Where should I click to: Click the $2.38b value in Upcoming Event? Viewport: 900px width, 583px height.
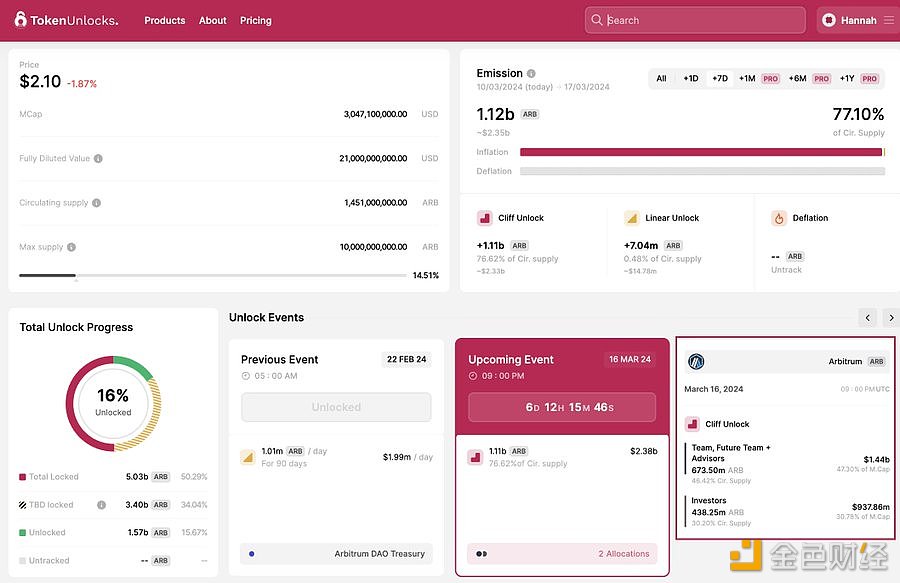pos(643,451)
